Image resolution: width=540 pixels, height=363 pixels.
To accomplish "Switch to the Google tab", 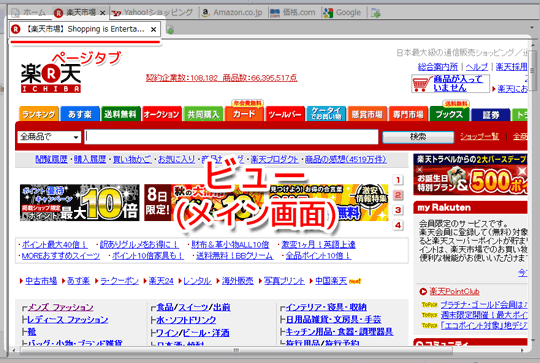I will [x=342, y=13].
